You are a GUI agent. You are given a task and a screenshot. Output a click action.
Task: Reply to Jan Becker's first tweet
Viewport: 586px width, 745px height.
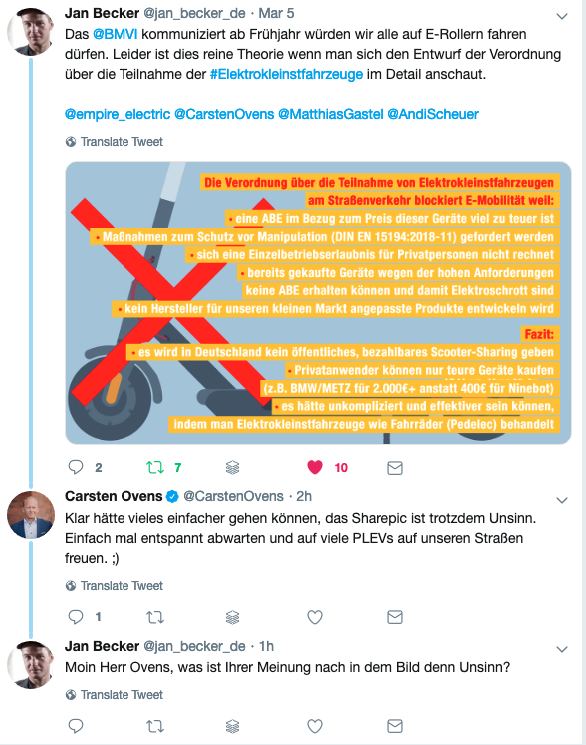pyautogui.click(x=76, y=468)
